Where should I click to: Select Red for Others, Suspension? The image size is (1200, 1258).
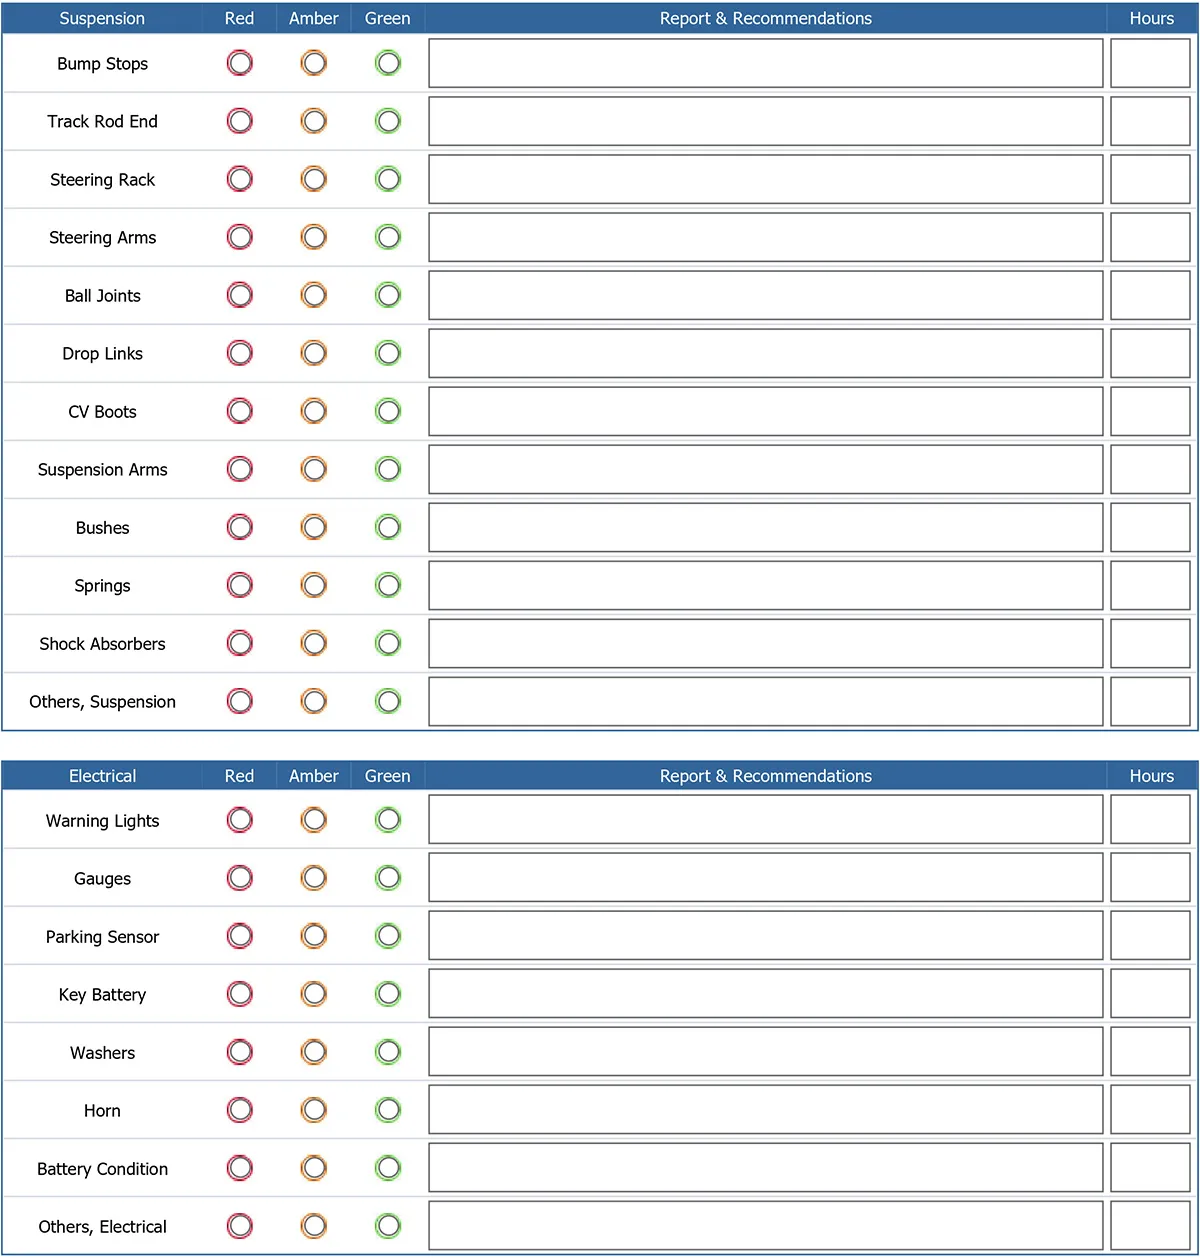click(240, 701)
